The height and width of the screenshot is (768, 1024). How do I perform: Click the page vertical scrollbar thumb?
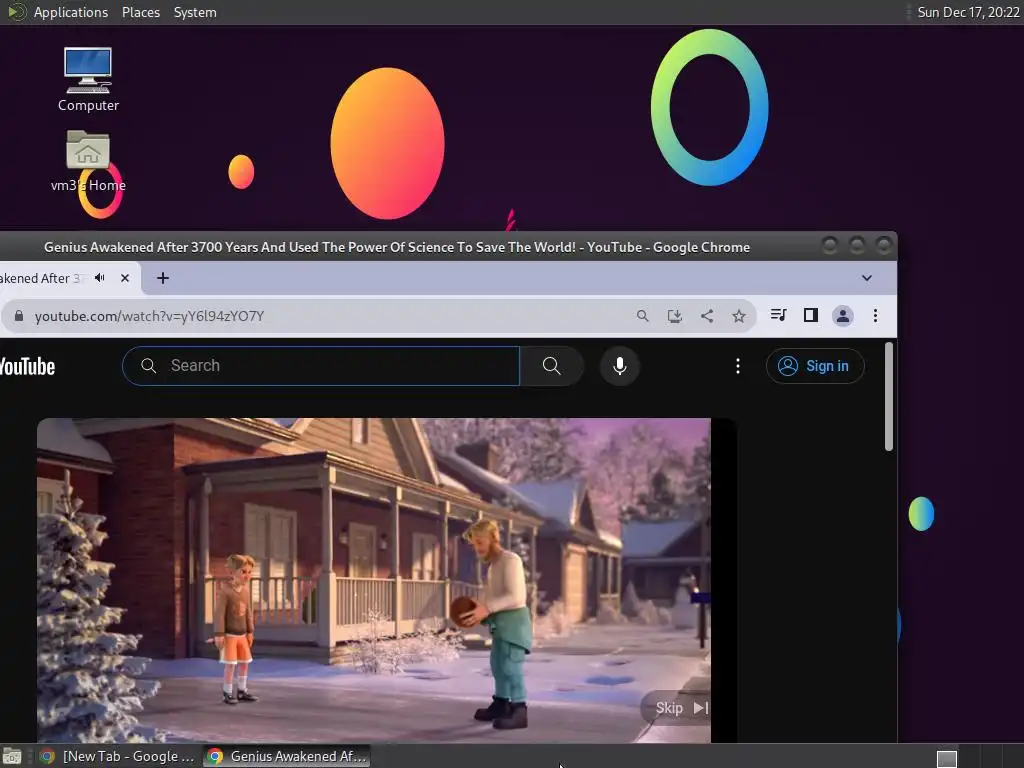(x=888, y=396)
